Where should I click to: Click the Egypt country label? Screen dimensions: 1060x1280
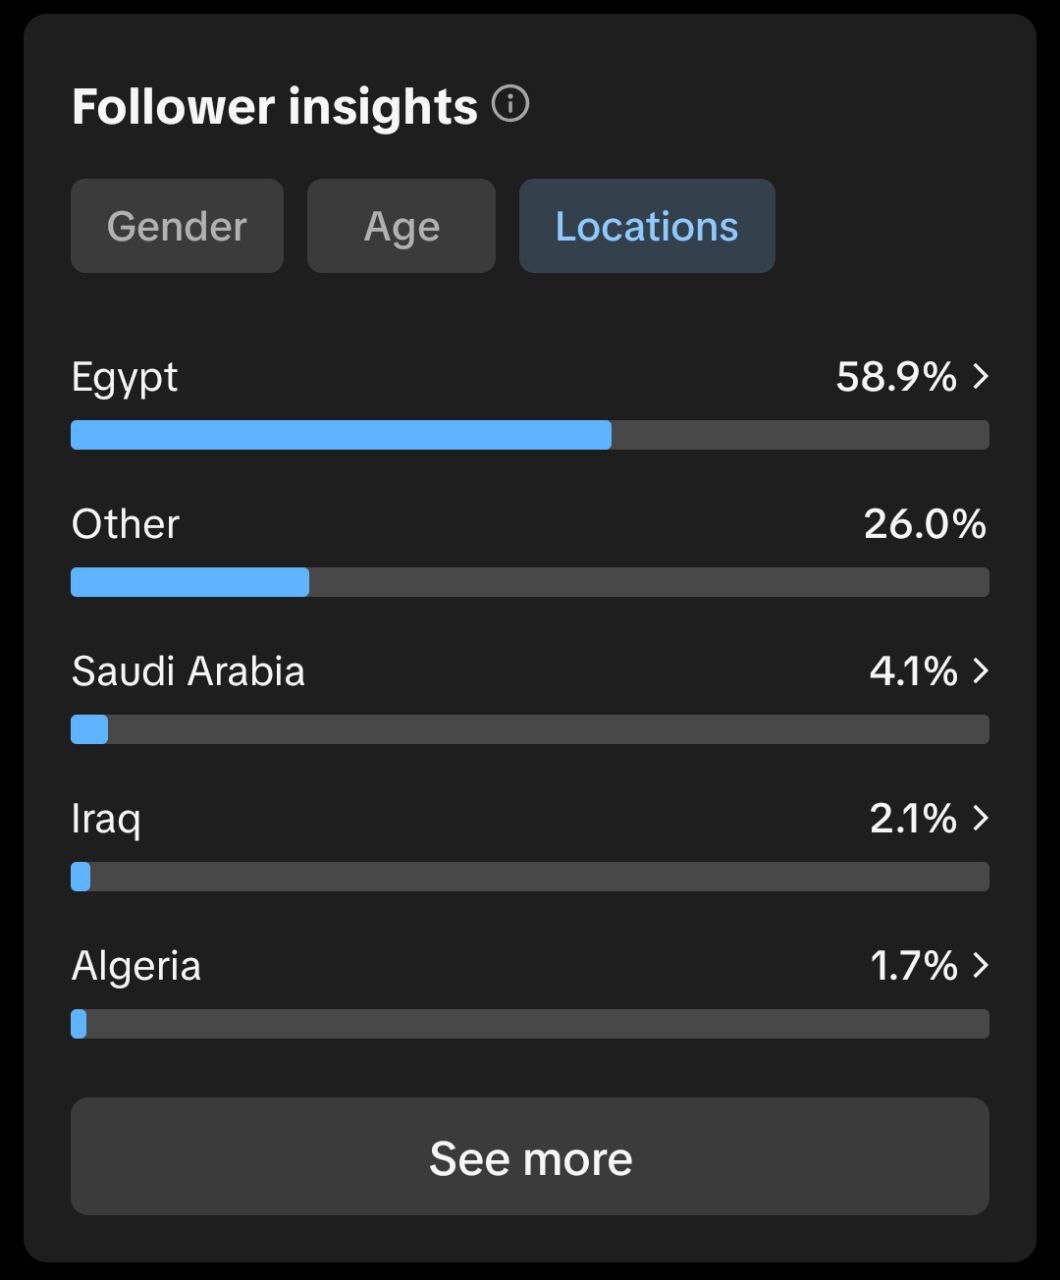coord(124,378)
